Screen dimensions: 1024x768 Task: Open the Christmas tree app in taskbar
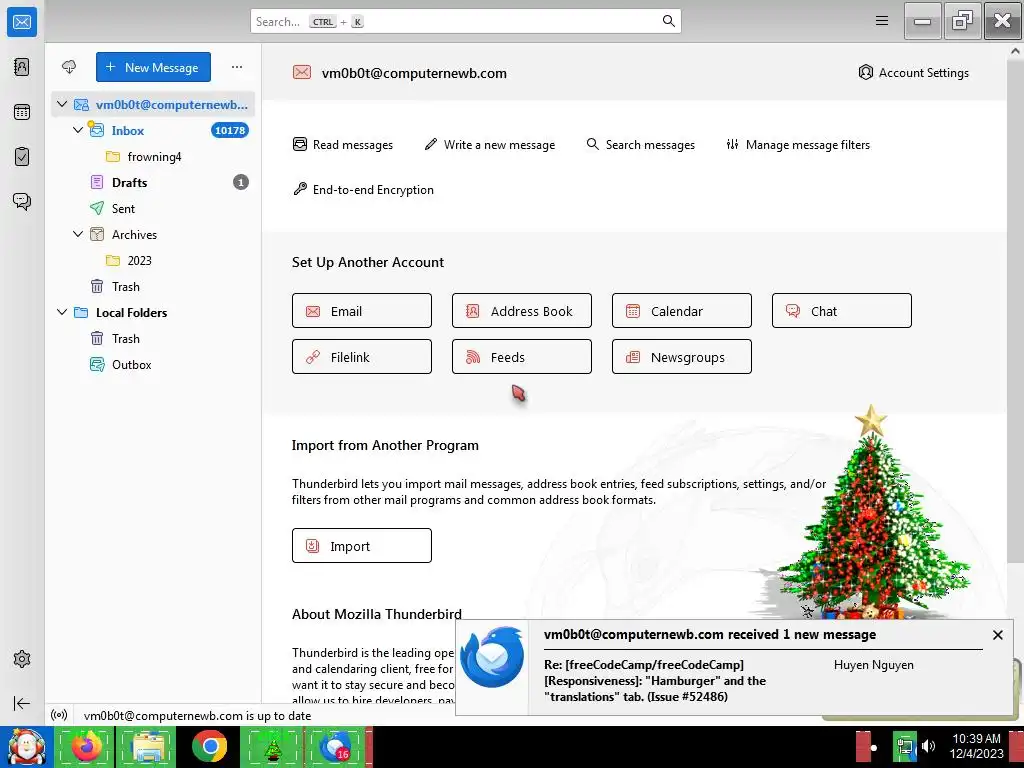click(x=272, y=746)
